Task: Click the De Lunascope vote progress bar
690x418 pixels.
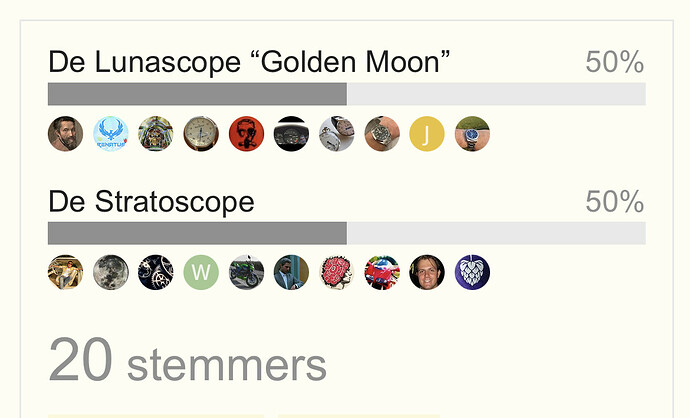Action: [346, 95]
